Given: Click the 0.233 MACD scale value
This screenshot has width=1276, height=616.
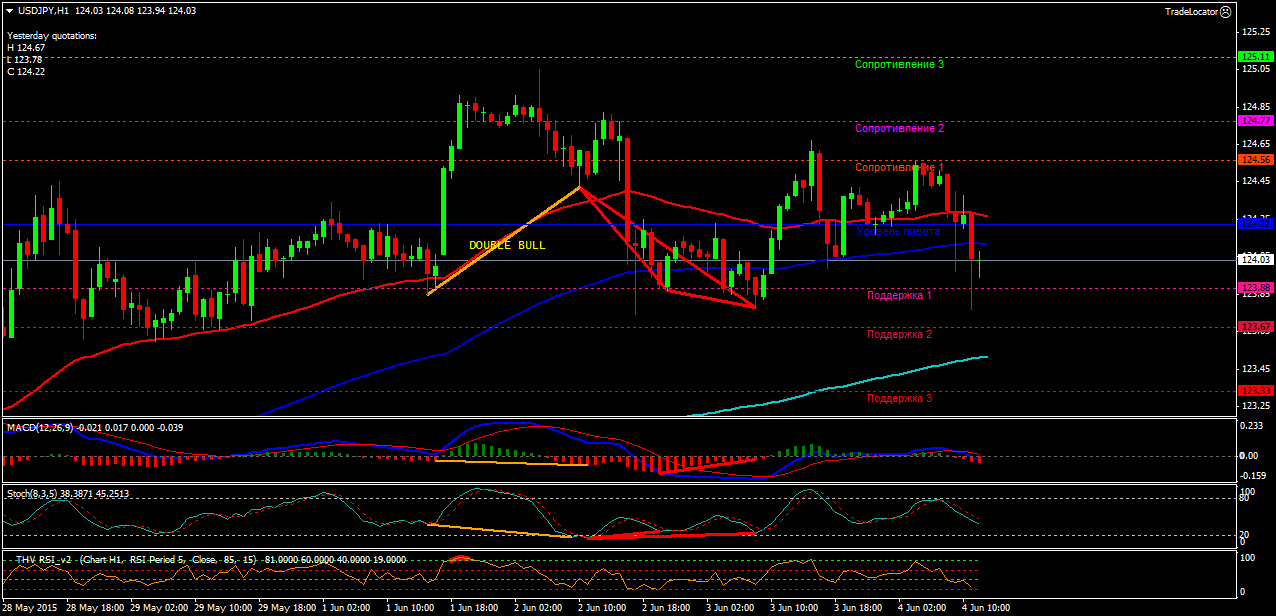Looking at the screenshot, I should pos(1254,426).
